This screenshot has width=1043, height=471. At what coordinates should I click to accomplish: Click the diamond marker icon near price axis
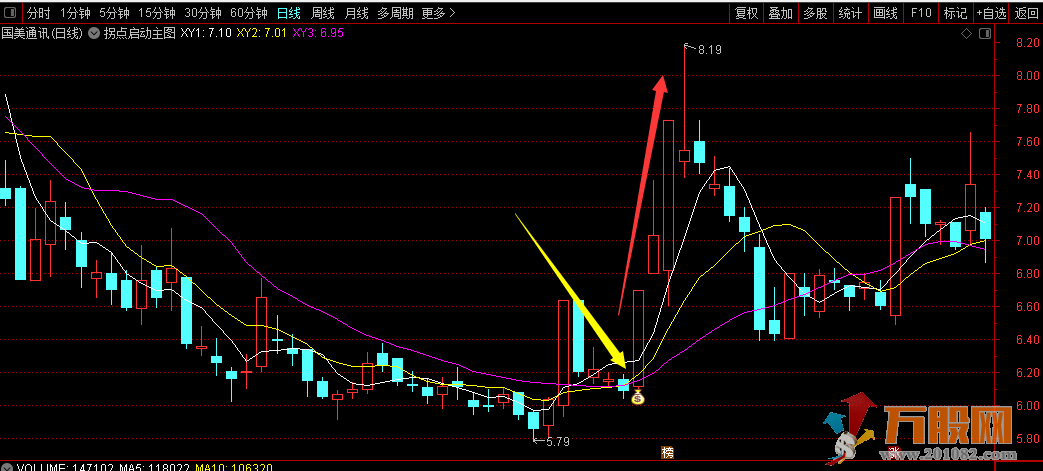tap(967, 33)
